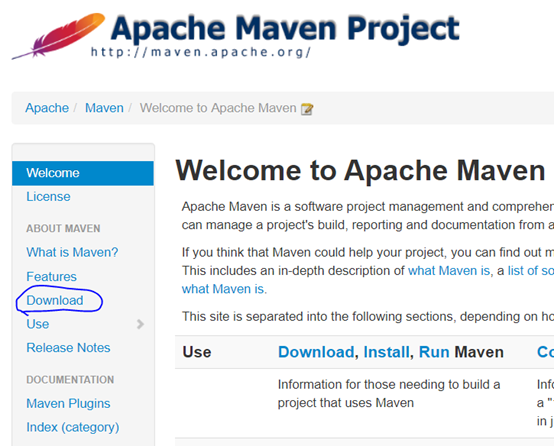Screen dimensions: 554x446
Task: Open the Install link in the Use row
Action: pos(387,352)
